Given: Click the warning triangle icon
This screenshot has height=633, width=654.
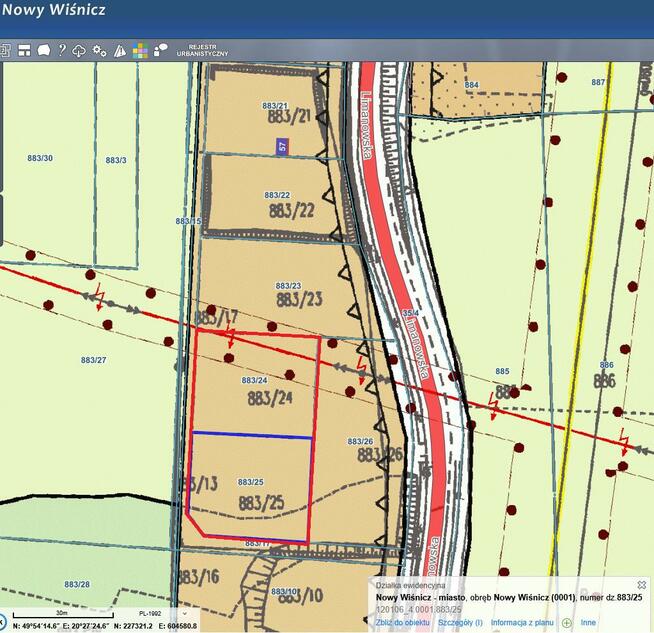Looking at the screenshot, I should [119, 50].
